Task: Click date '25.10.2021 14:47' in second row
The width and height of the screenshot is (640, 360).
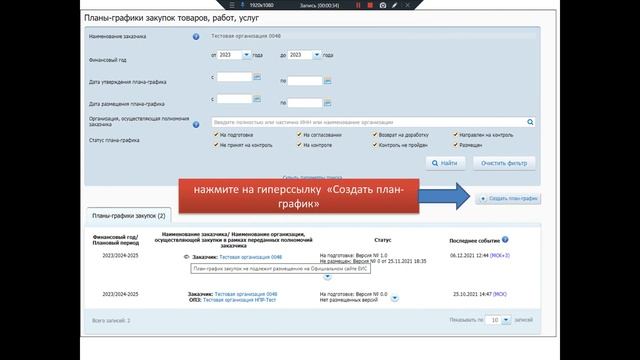Action: click(x=472, y=294)
